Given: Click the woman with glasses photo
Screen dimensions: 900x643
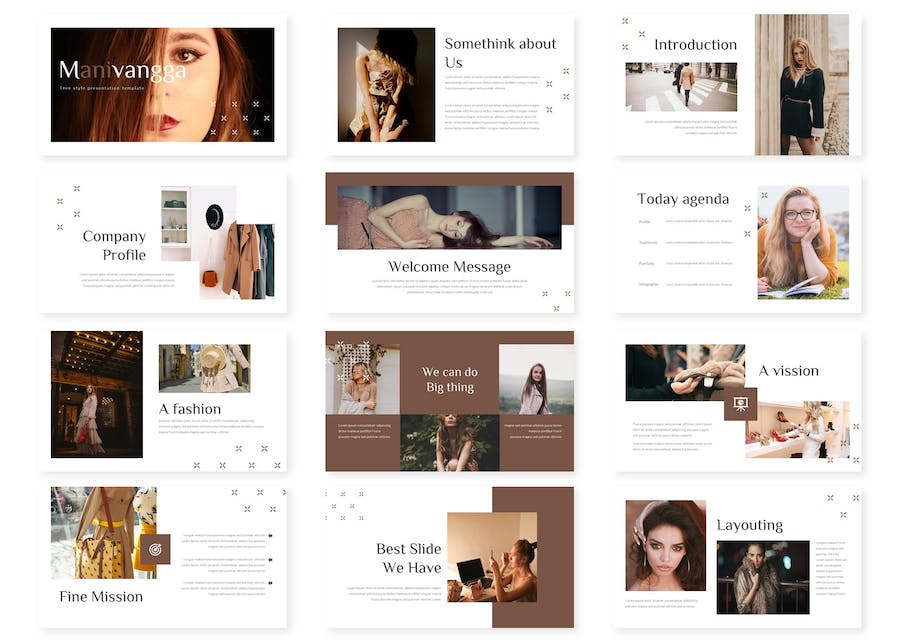Looking at the screenshot, I should (803, 242).
